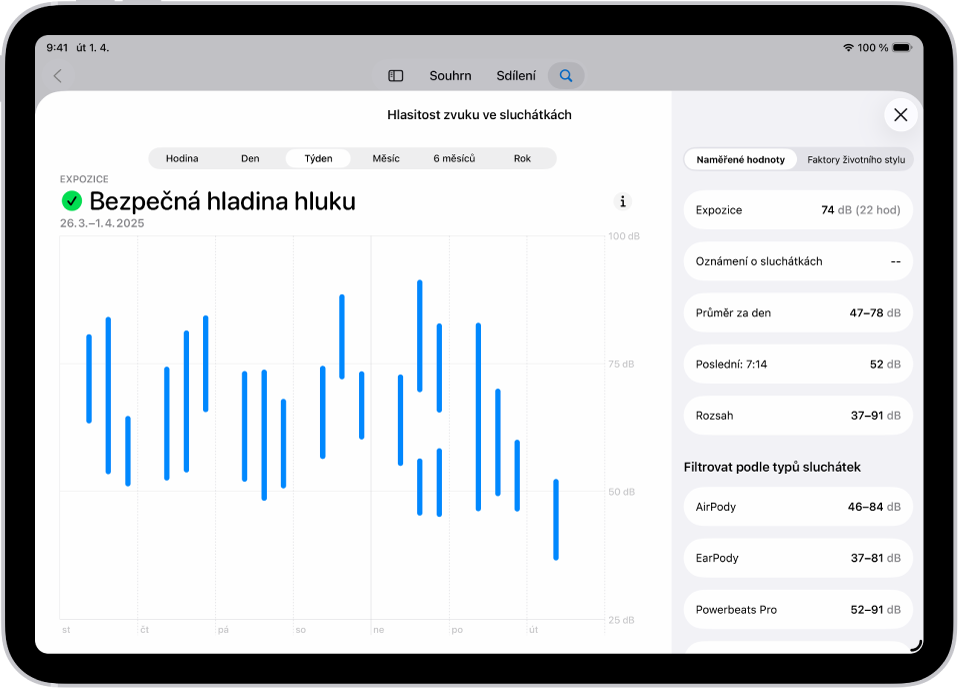This screenshot has height=689, width=960.
Task: Open the Sdílení tab
Action: pos(516,75)
